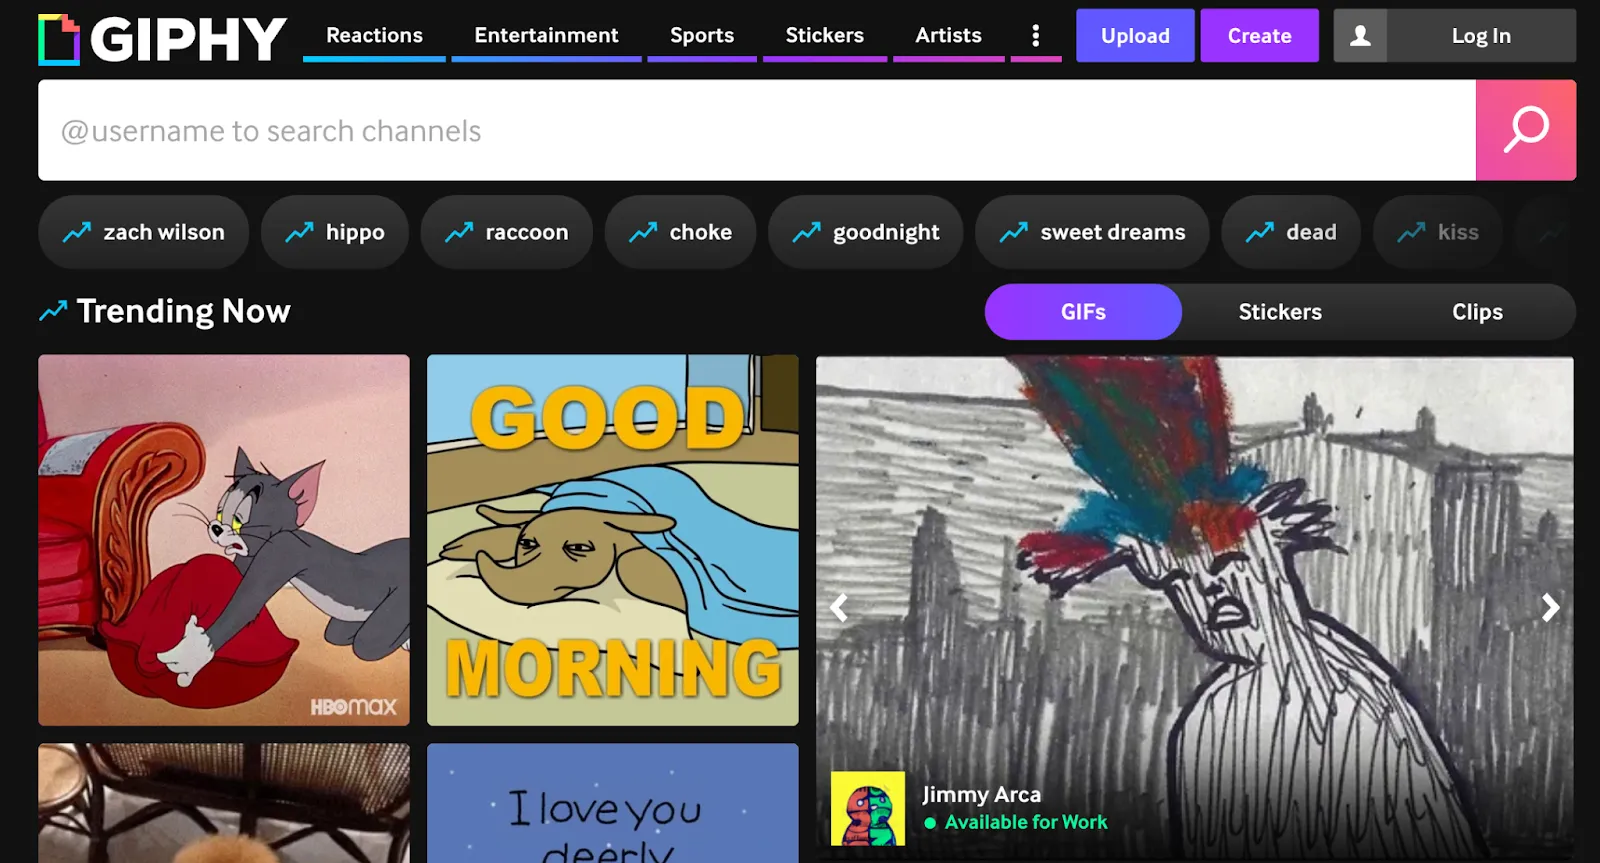The width and height of the screenshot is (1600, 863).
Task: Select the trending tag sweet dreams
Action: [1093, 232]
